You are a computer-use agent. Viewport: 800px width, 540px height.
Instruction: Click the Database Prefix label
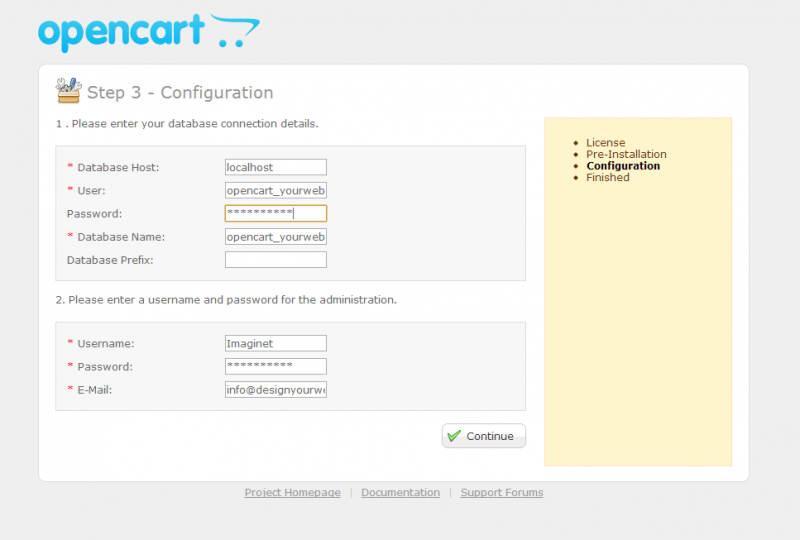110,260
